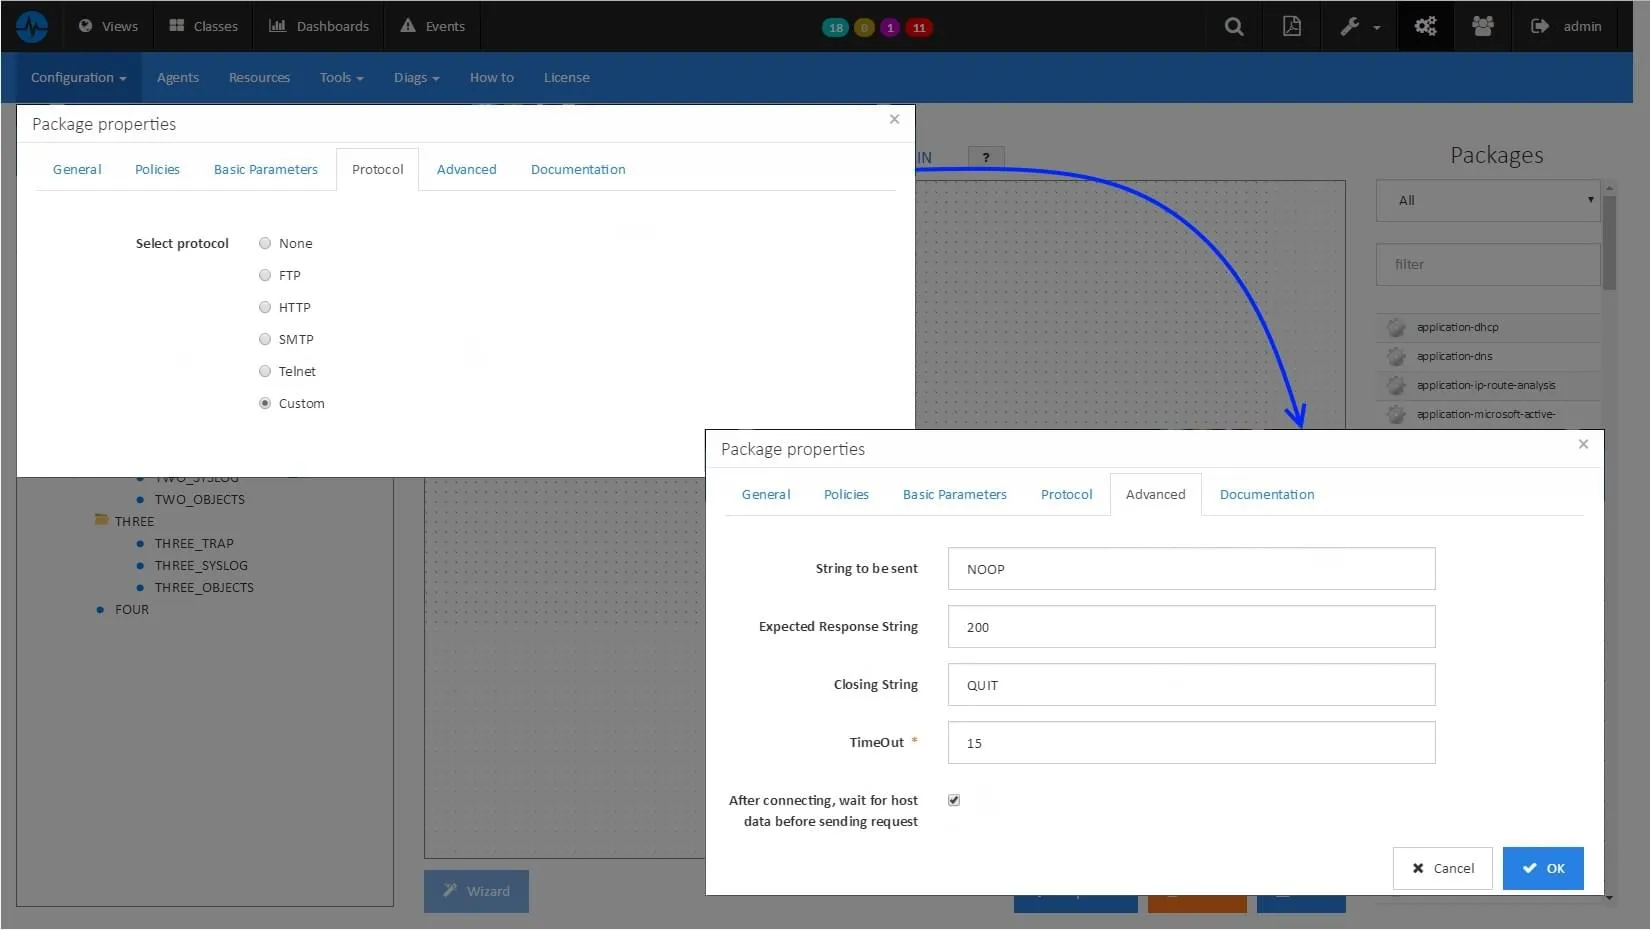The width and height of the screenshot is (1650, 930).
Task: Click the Expected Response String field
Action: click(x=1191, y=627)
